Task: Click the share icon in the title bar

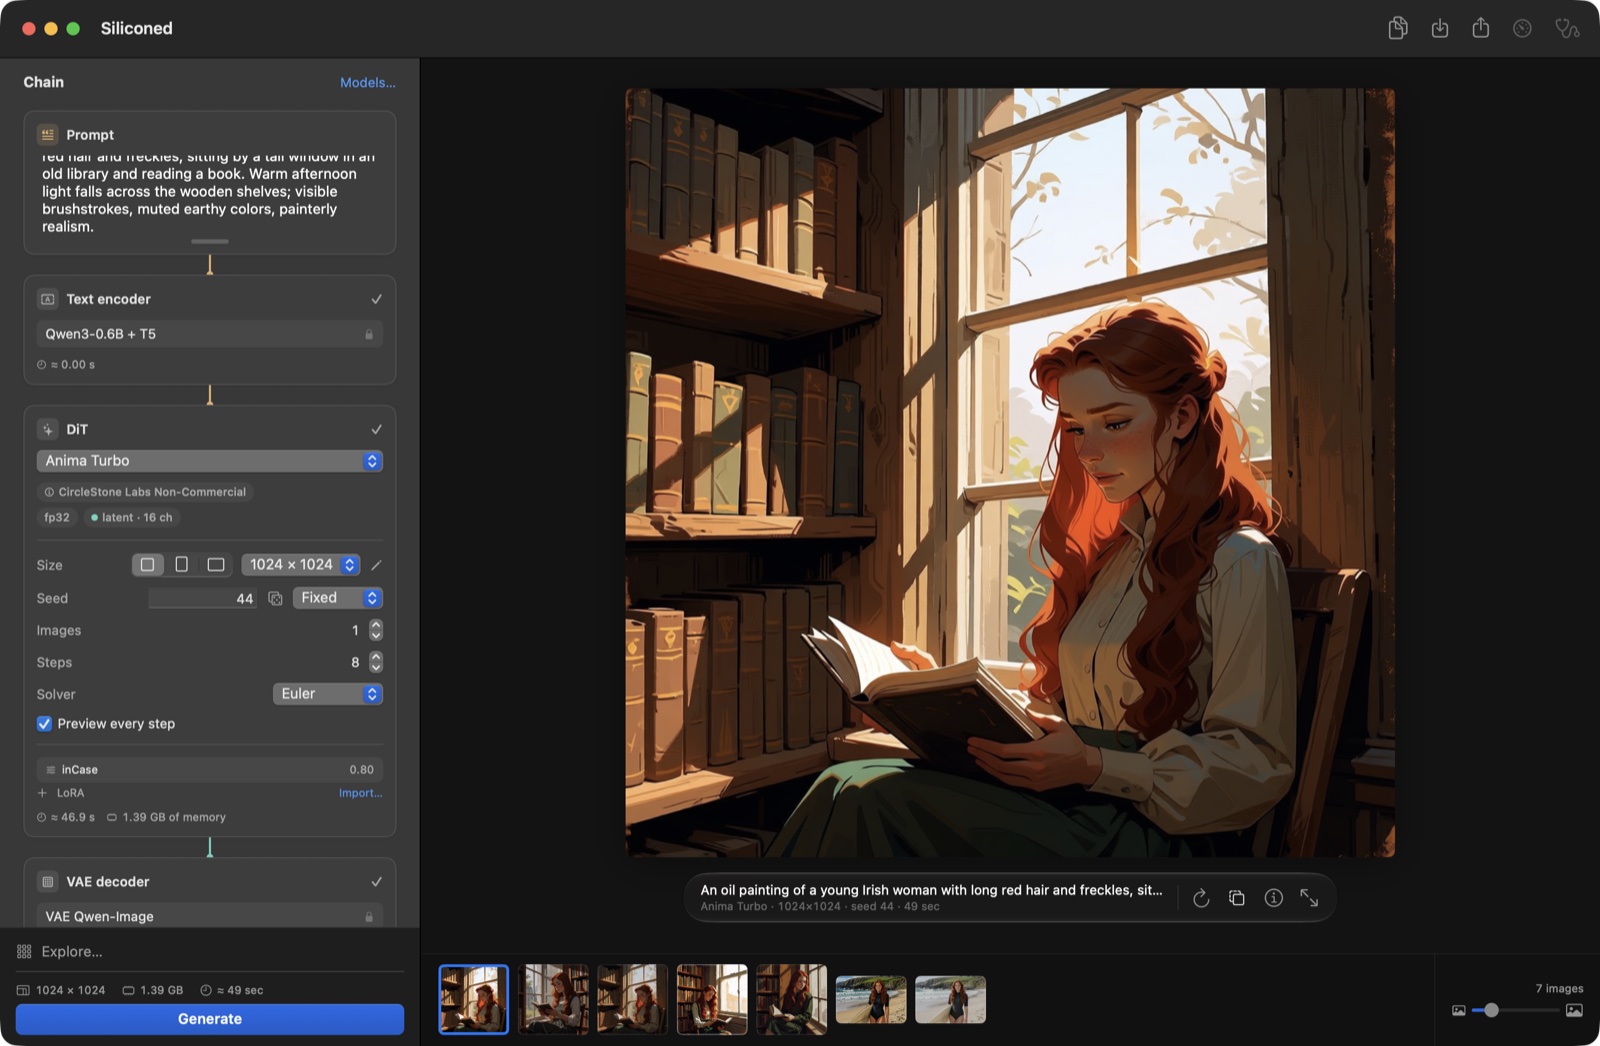Action: 1481,28
